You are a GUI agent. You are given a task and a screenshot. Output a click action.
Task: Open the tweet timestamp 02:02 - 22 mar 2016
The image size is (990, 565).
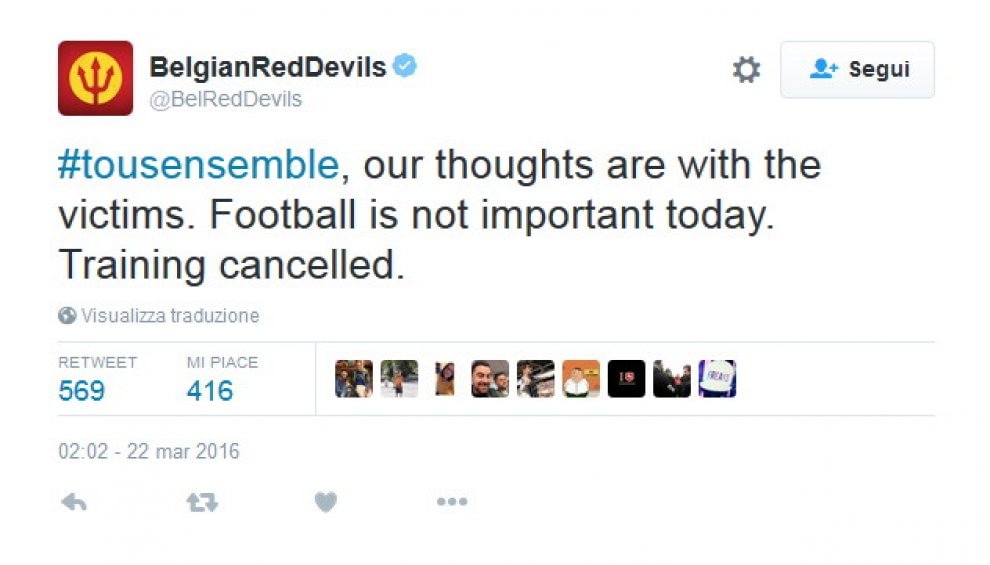coord(149,451)
